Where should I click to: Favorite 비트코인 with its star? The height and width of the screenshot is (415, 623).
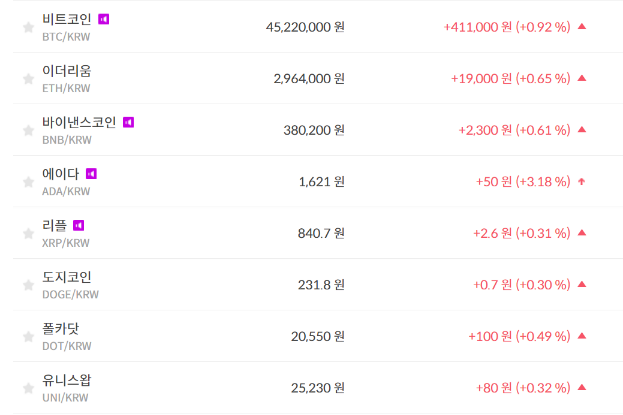coord(28,27)
